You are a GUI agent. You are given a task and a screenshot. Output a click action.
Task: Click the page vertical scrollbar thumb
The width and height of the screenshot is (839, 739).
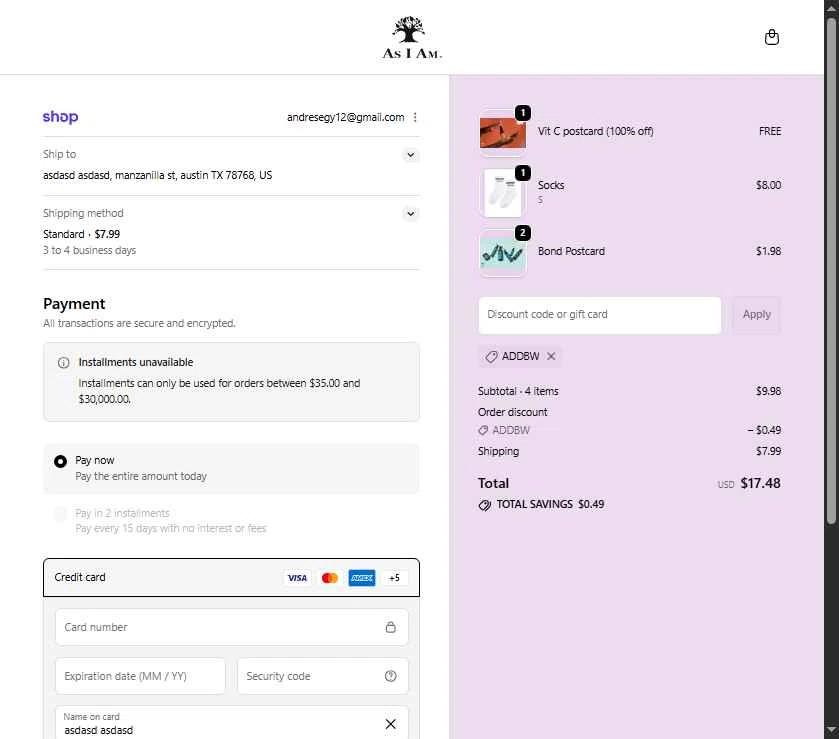click(x=831, y=270)
